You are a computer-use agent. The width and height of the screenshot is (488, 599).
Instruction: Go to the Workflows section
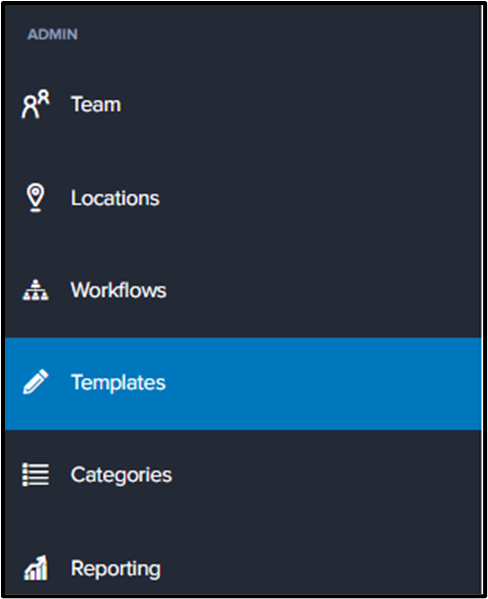[x=243, y=290]
